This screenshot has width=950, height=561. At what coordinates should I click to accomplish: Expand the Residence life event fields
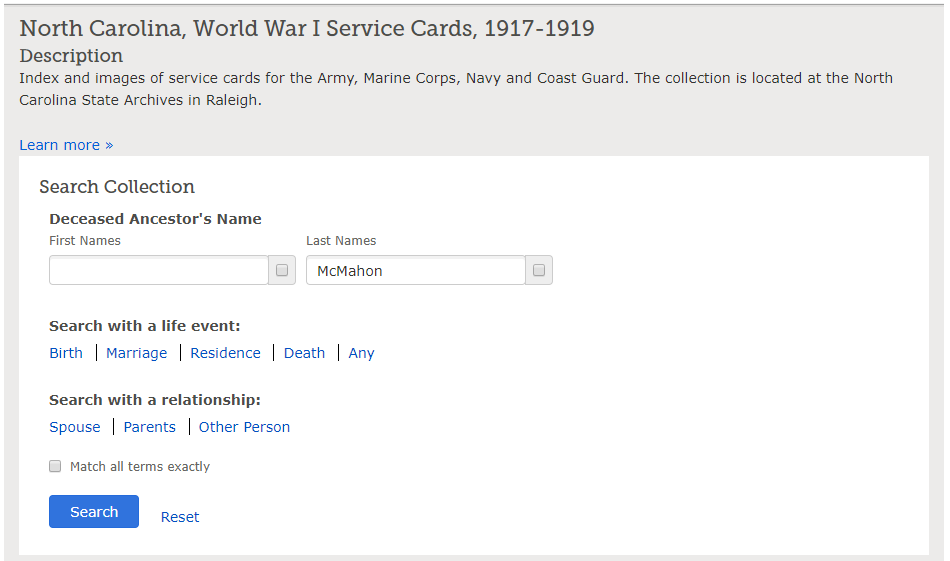225,353
